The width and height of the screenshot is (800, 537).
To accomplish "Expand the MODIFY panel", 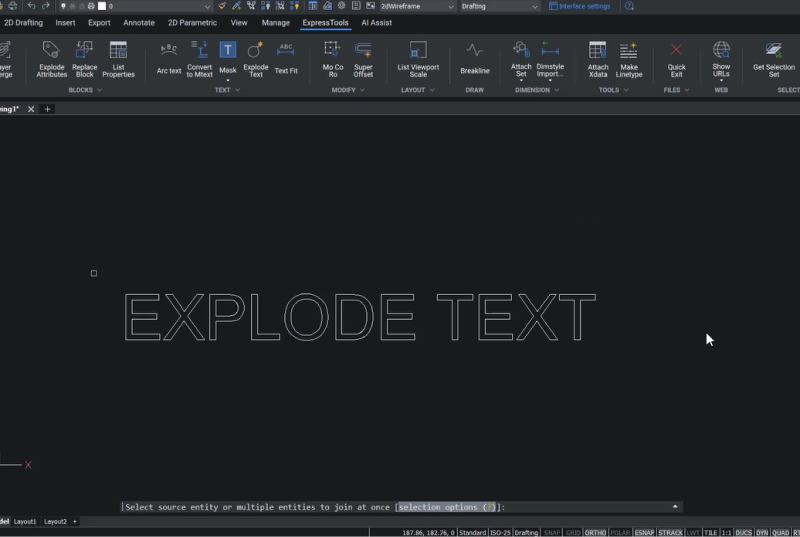I will [x=348, y=90].
